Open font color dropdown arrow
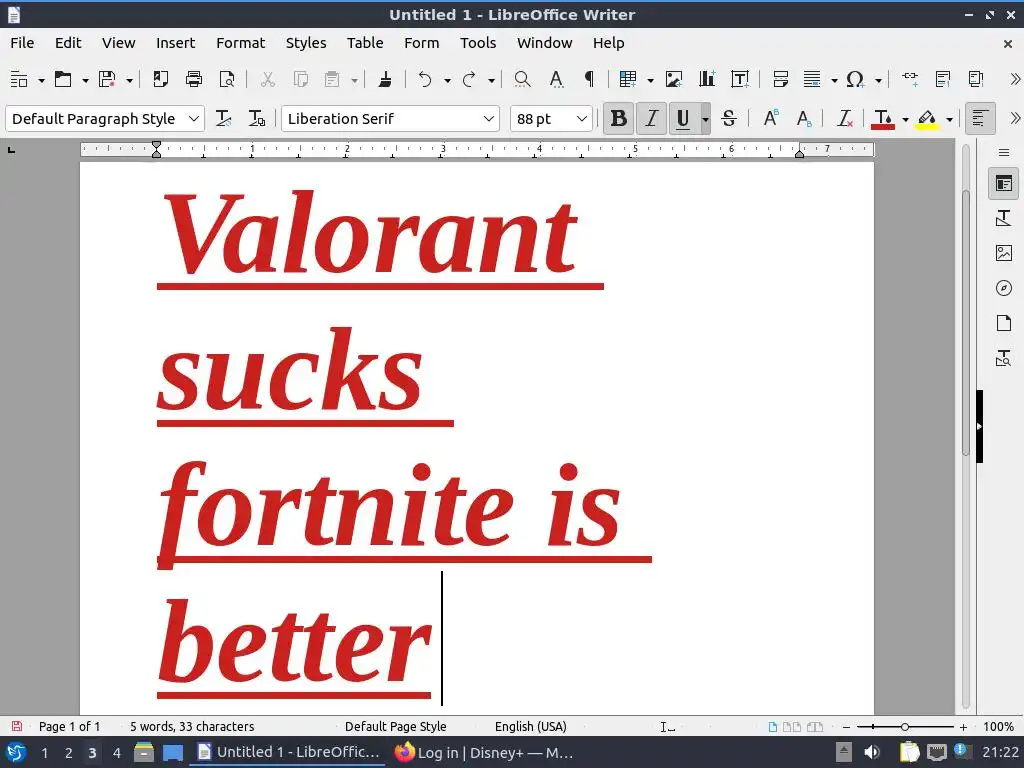This screenshot has height=768, width=1024. coord(905,120)
